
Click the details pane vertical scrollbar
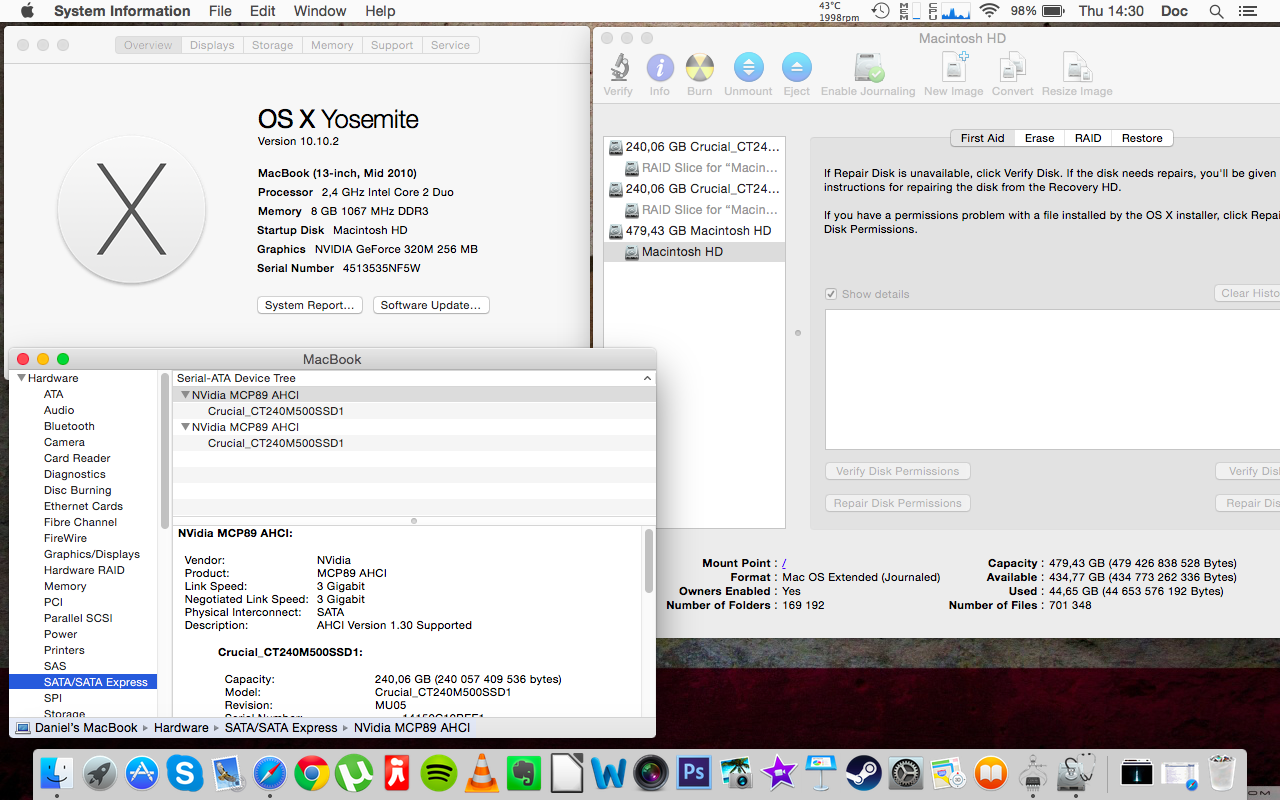point(649,561)
